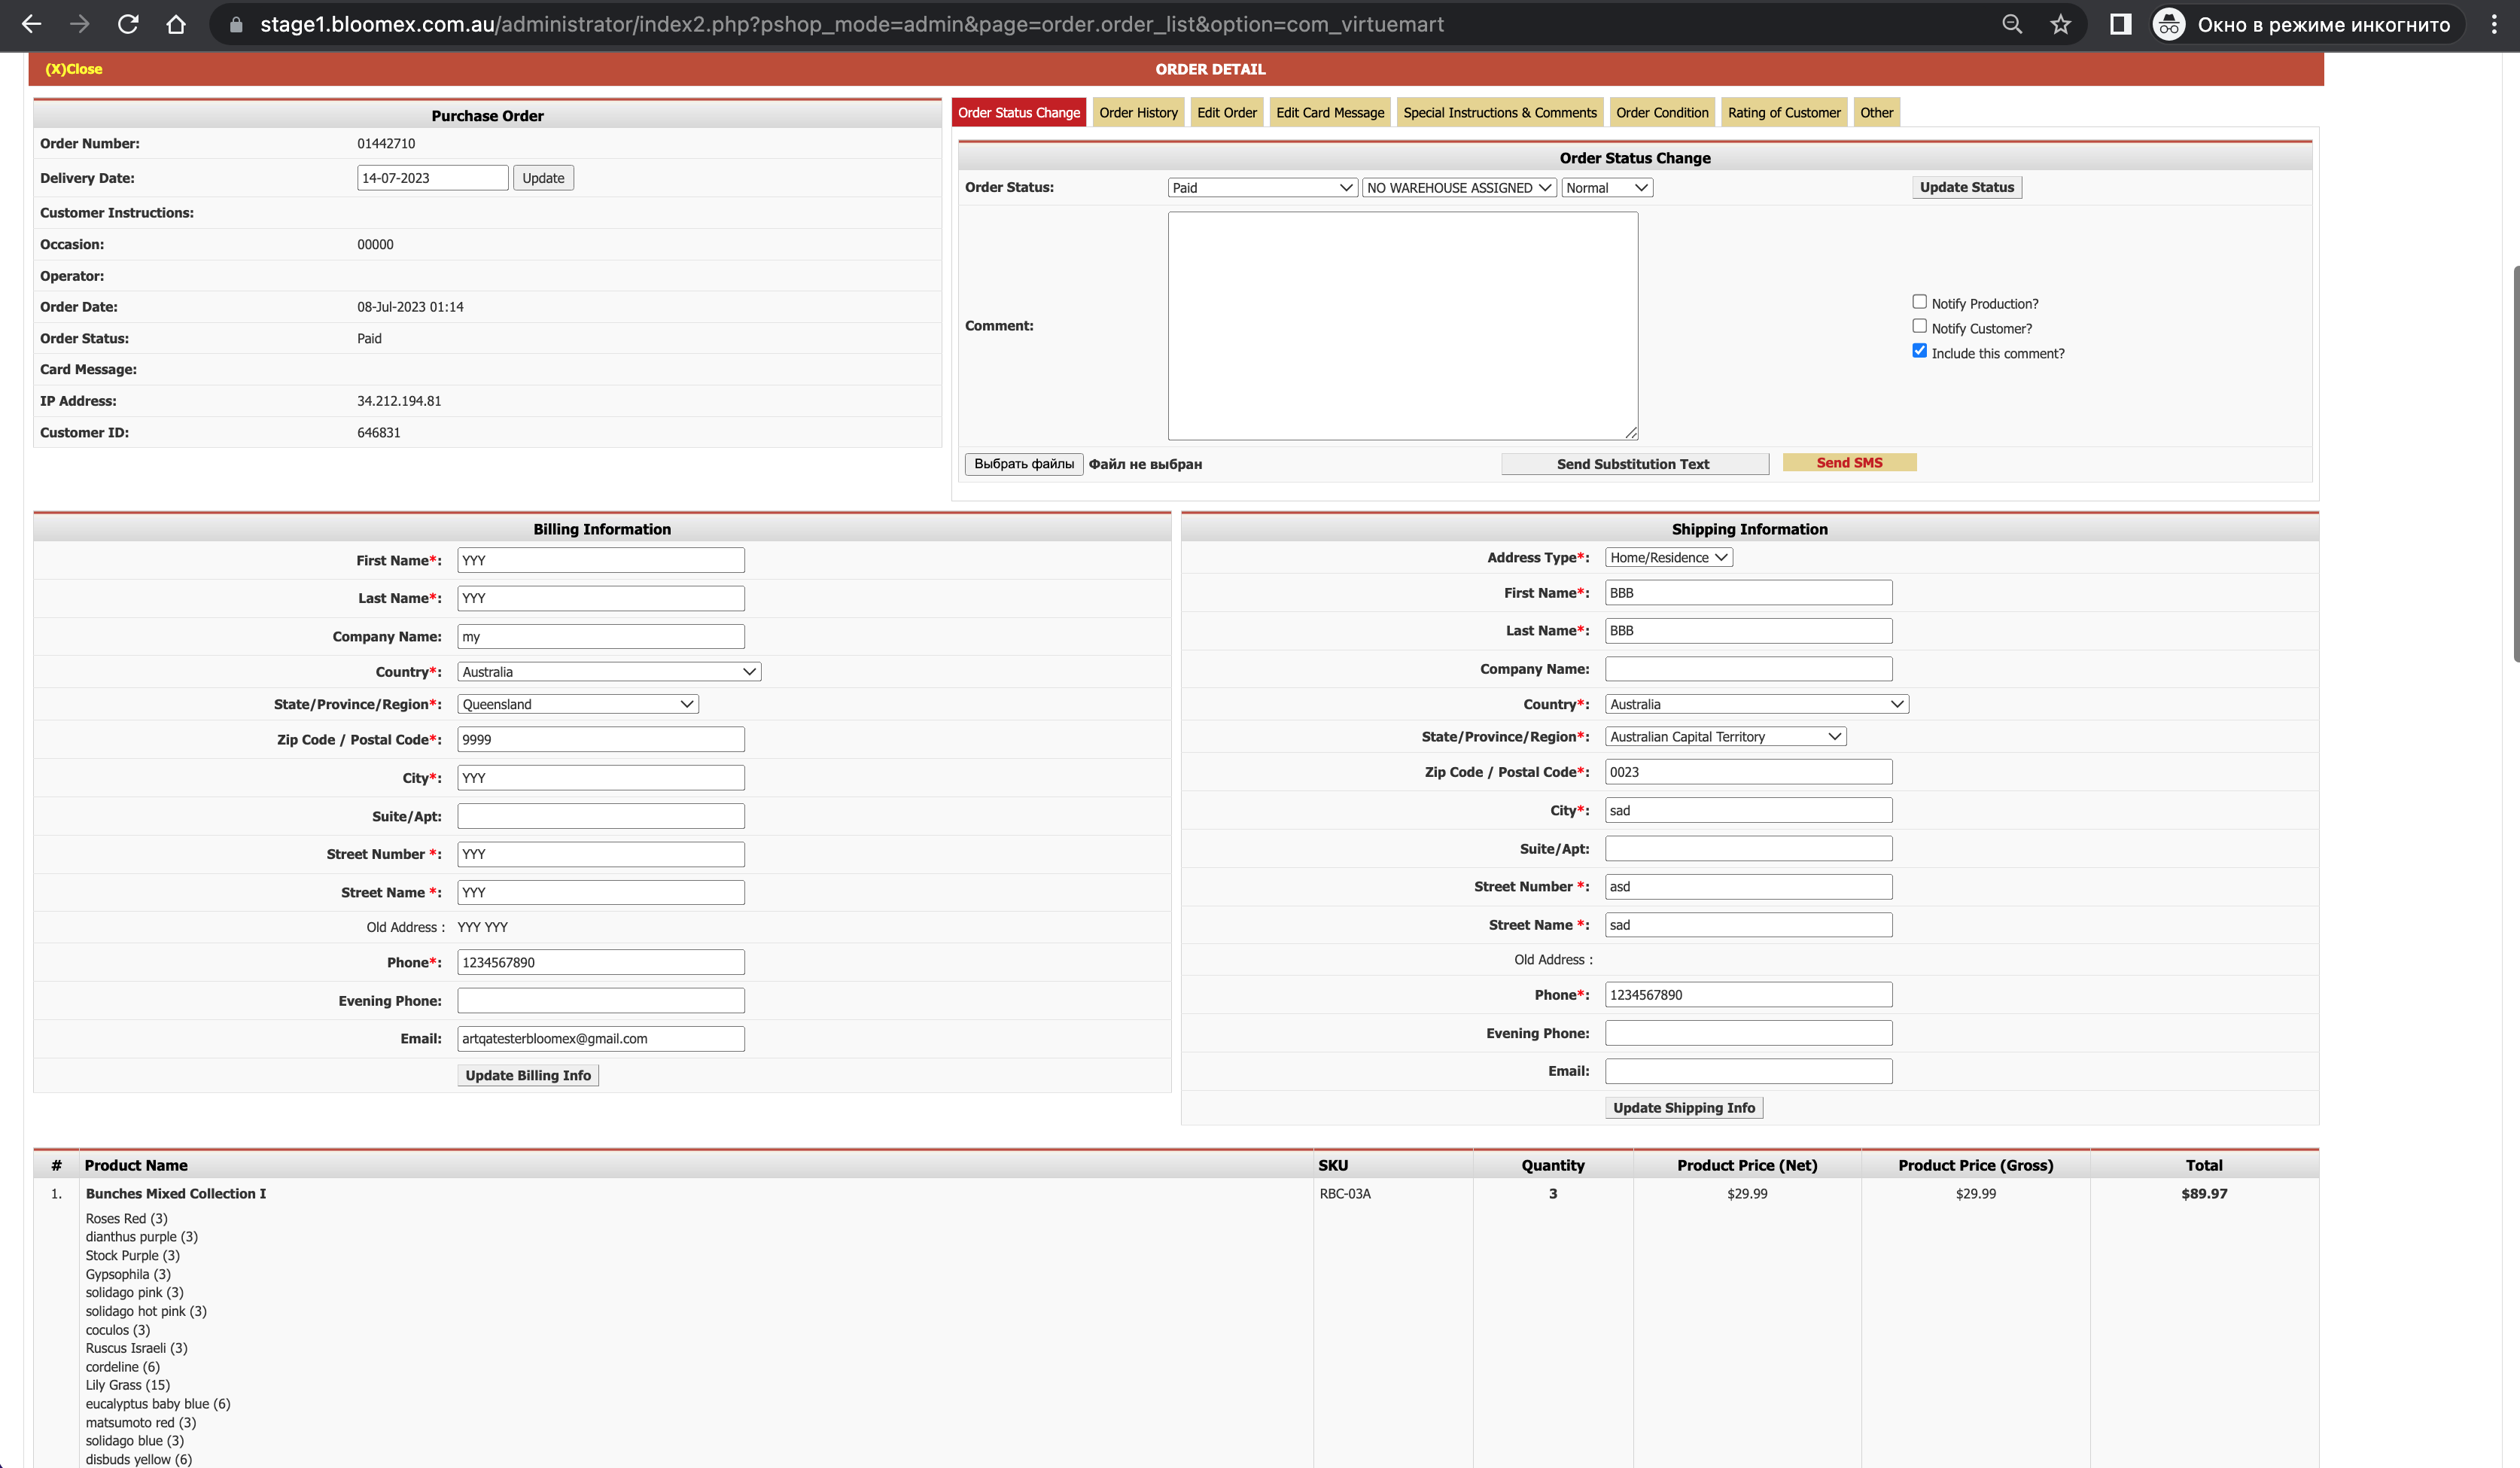Click the Billing First Name field
Viewport: 2520px width, 1468px height.
(x=601, y=560)
